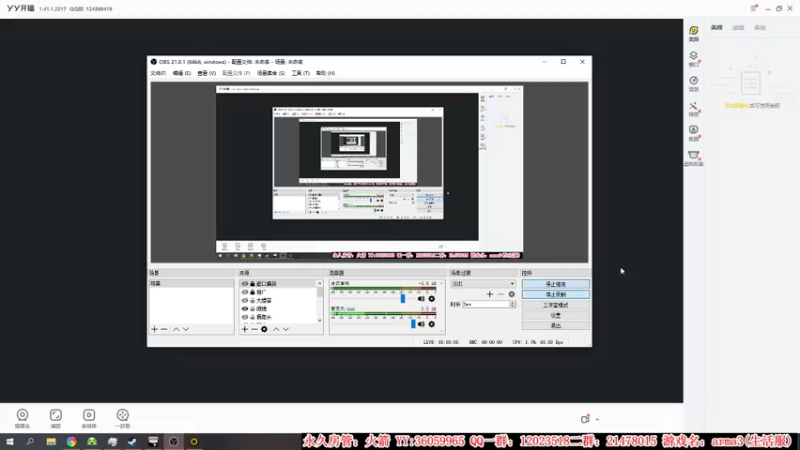Remove transition with minus in OBS transitions panel

click(501, 294)
